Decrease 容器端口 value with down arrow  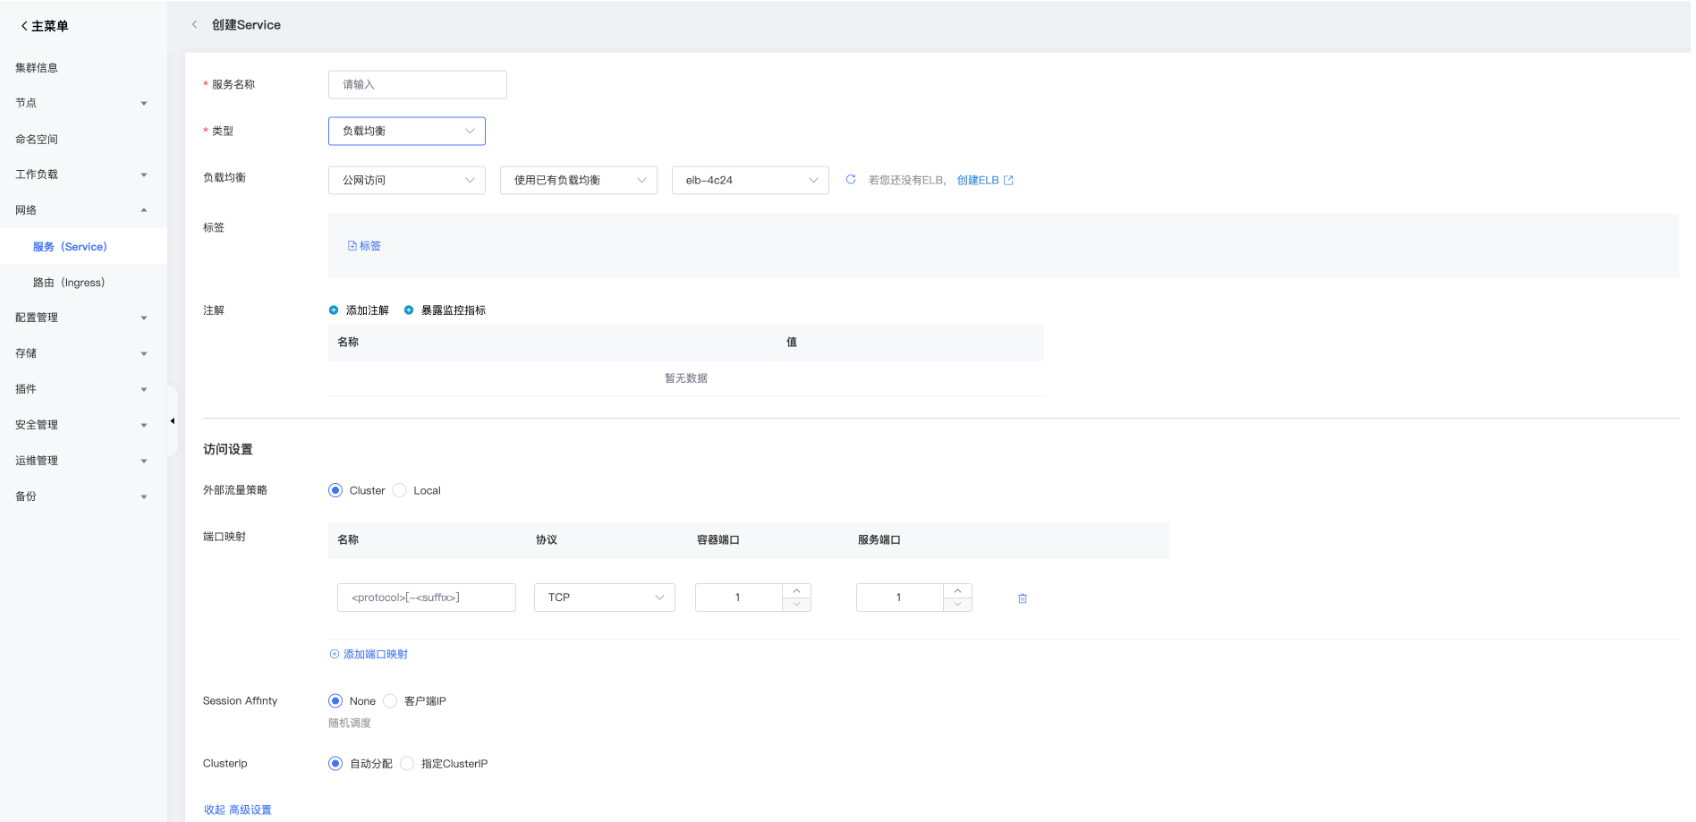[x=796, y=604]
